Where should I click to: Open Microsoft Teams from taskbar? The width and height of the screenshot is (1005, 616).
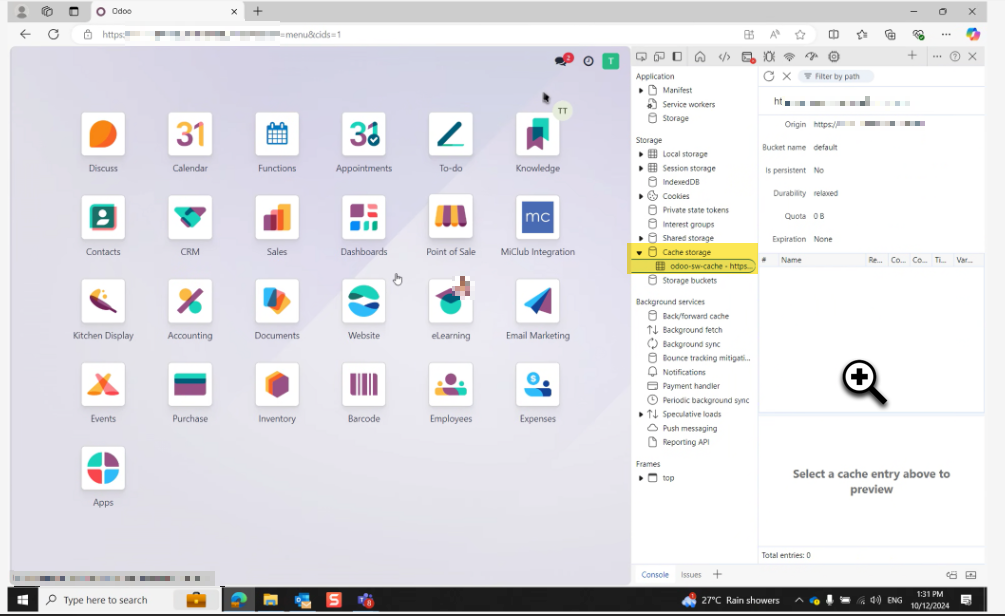(x=365, y=600)
